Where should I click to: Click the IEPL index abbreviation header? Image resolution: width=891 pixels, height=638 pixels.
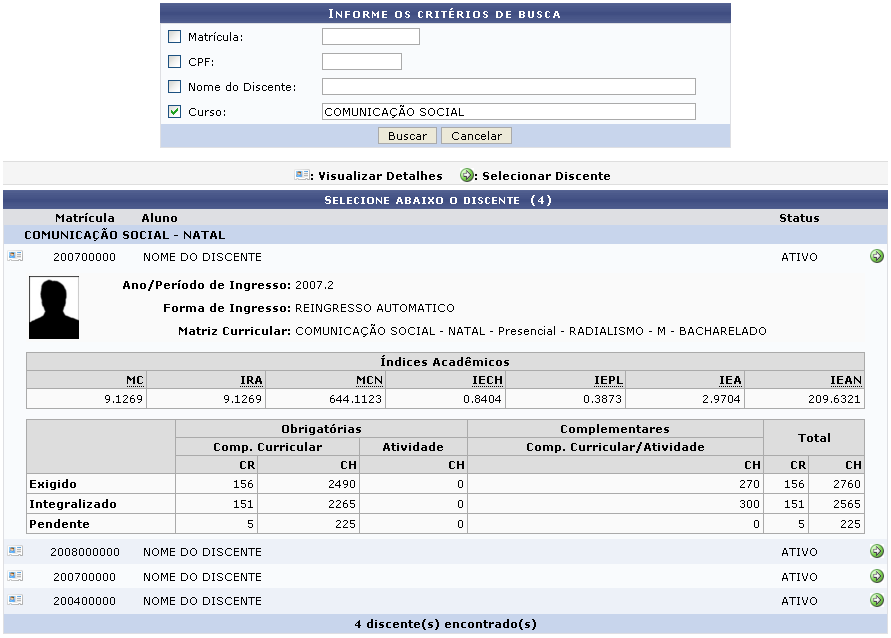tap(609, 380)
